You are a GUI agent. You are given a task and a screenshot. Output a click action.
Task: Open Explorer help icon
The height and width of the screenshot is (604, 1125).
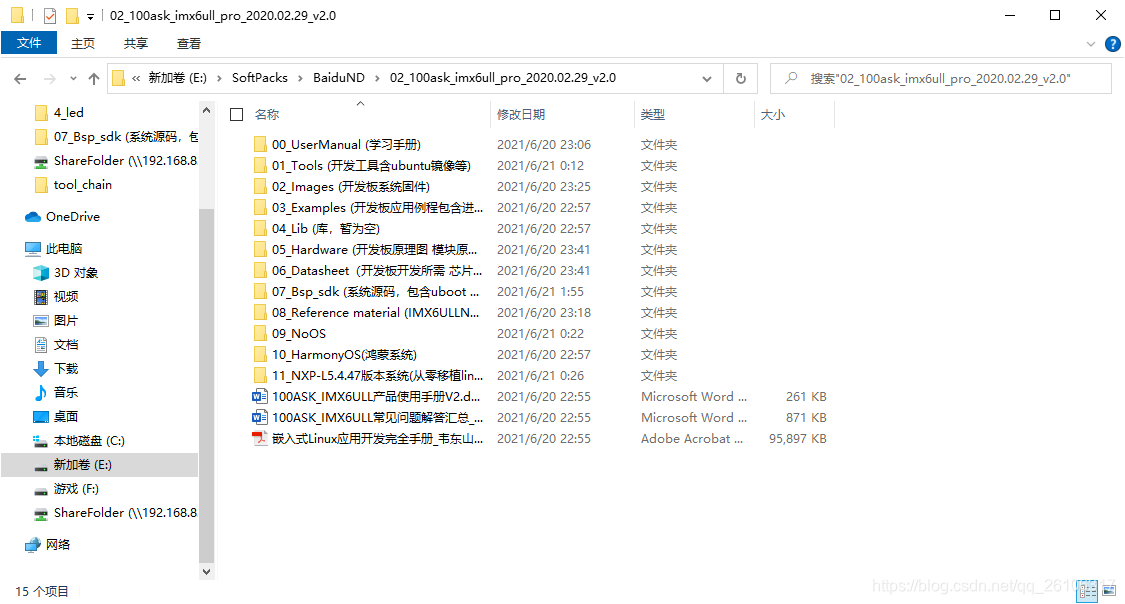coord(1113,44)
